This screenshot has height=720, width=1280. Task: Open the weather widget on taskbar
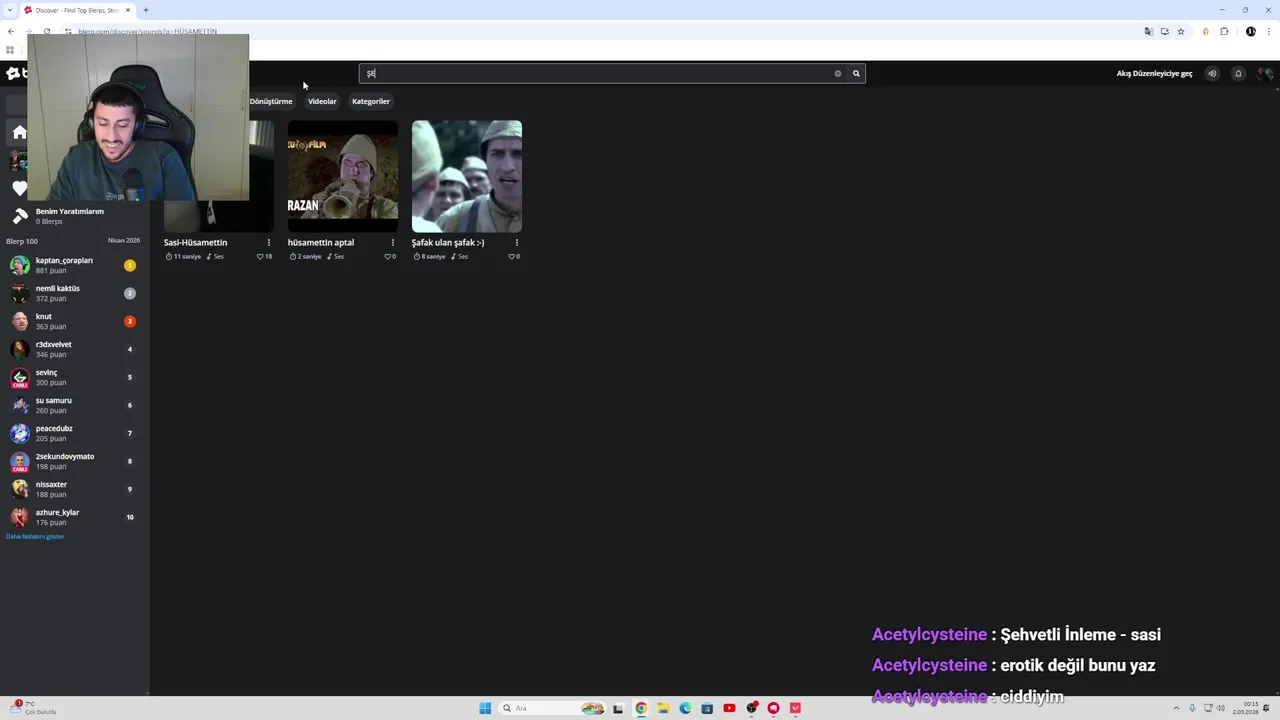[33, 708]
